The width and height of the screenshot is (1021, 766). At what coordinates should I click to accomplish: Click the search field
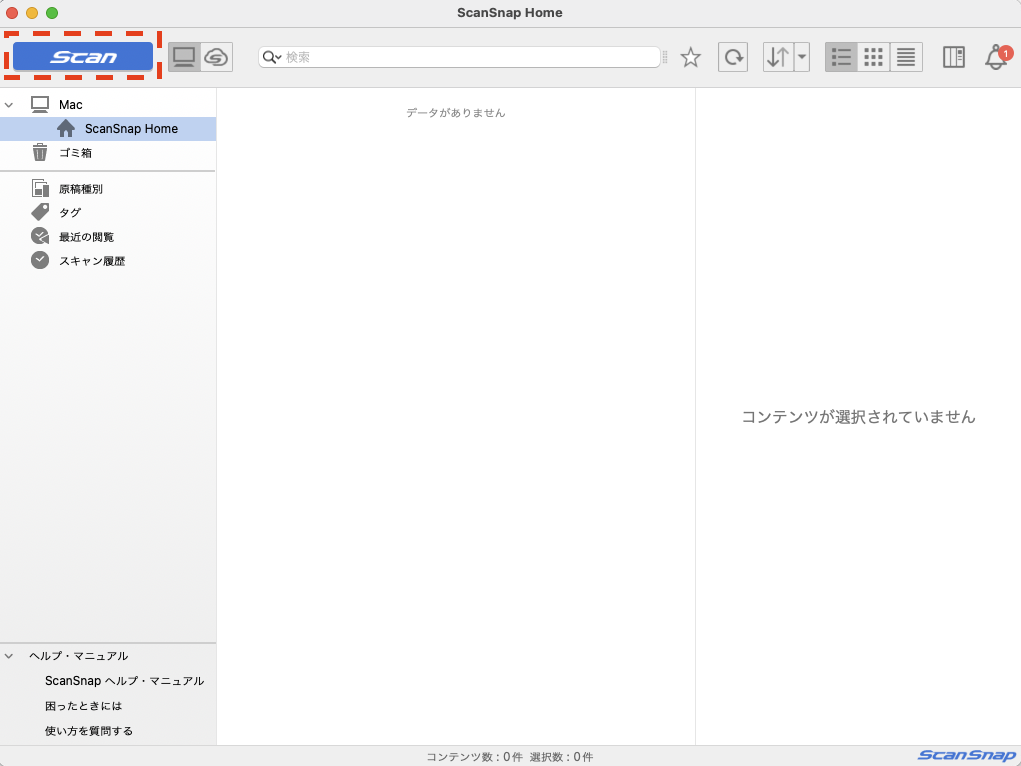pos(459,57)
